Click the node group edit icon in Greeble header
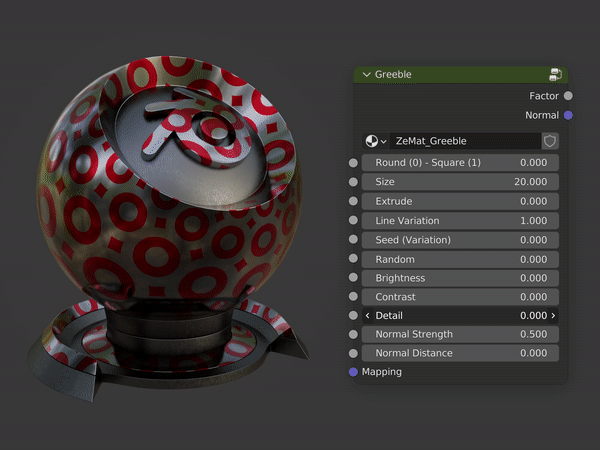Viewport: 600px width, 450px height. click(x=555, y=75)
